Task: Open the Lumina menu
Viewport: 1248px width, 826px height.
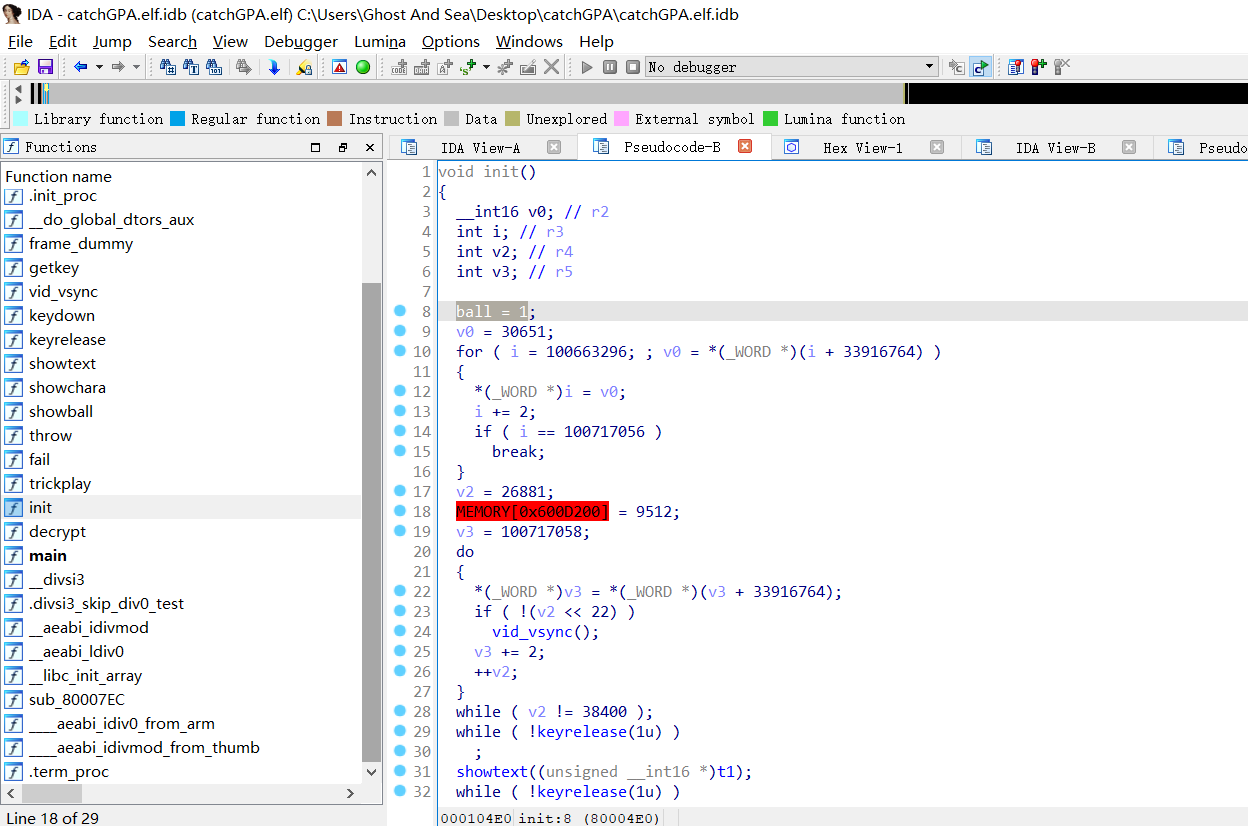Action: (x=379, y=41)
